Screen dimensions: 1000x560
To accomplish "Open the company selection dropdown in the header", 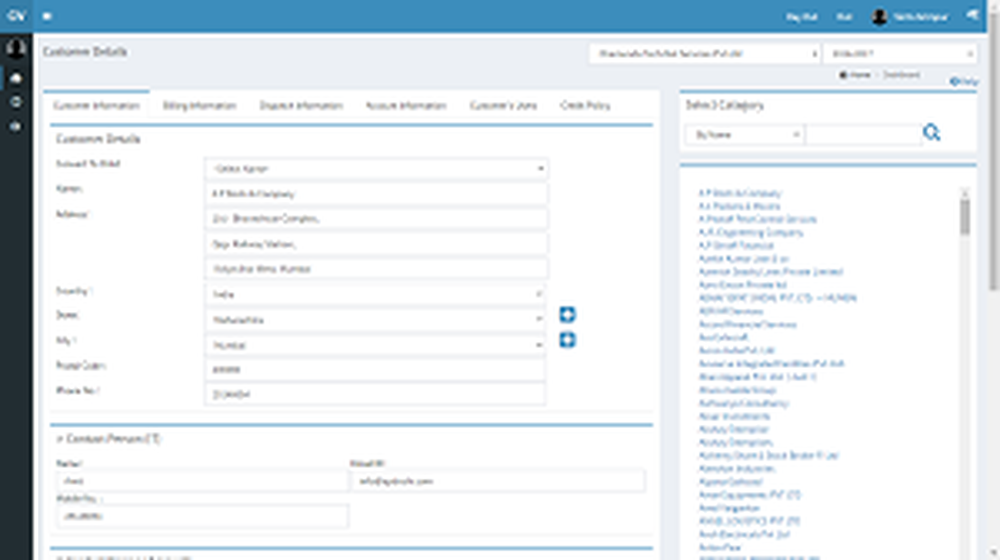I will [x=705, y=54].
